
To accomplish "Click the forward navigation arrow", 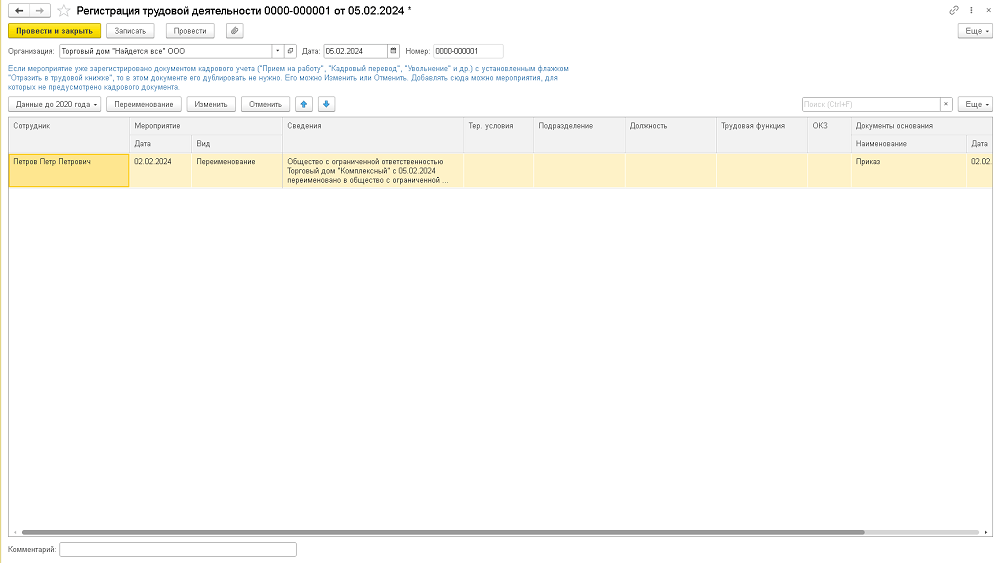I will (x=38, y=10).
